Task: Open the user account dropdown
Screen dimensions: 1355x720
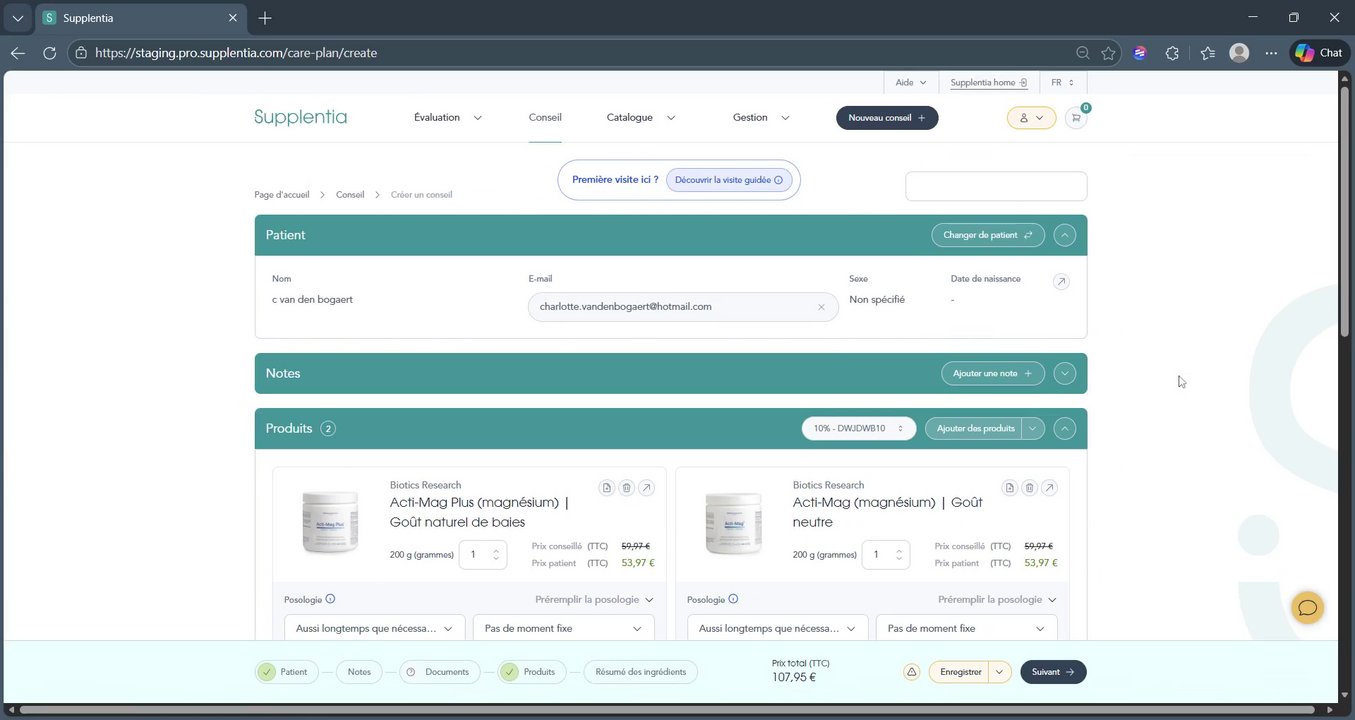Action: coord(1031,118)
